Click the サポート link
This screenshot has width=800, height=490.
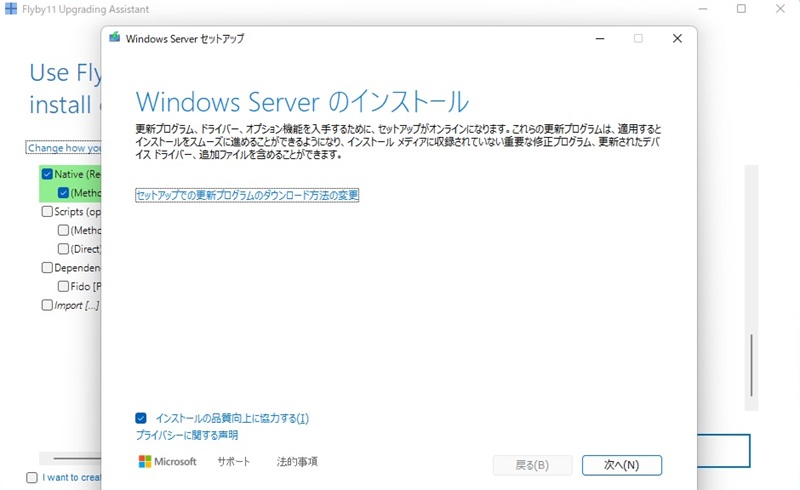click(233, 462)
